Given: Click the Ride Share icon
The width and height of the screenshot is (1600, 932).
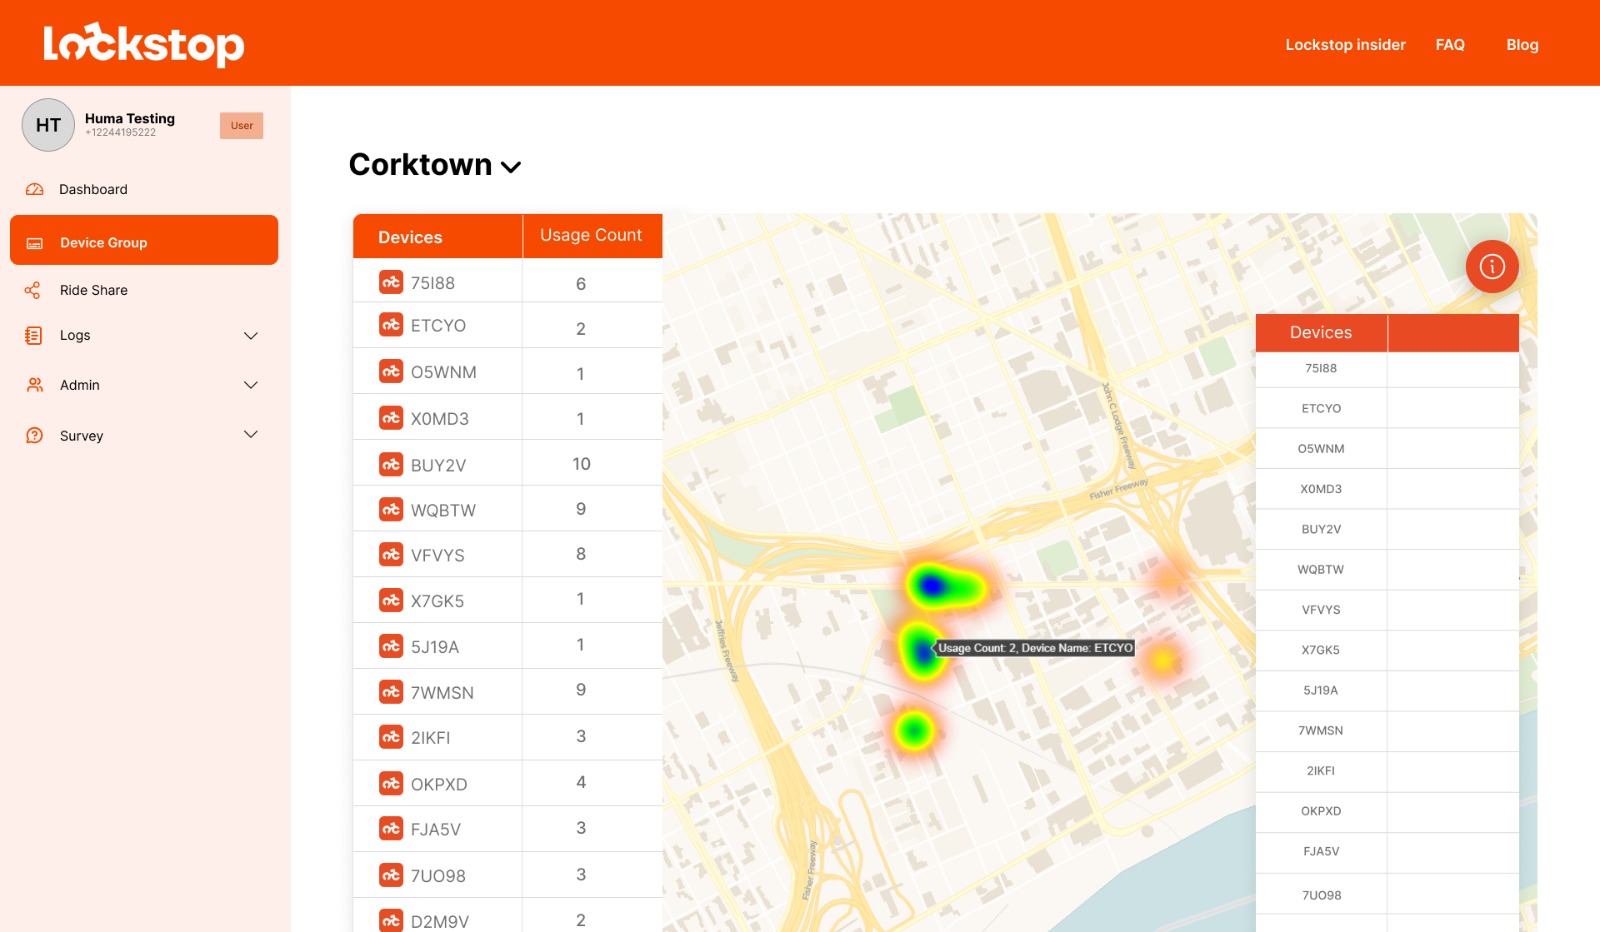Looking at the screenshot, I should click(x=33, y=290).
